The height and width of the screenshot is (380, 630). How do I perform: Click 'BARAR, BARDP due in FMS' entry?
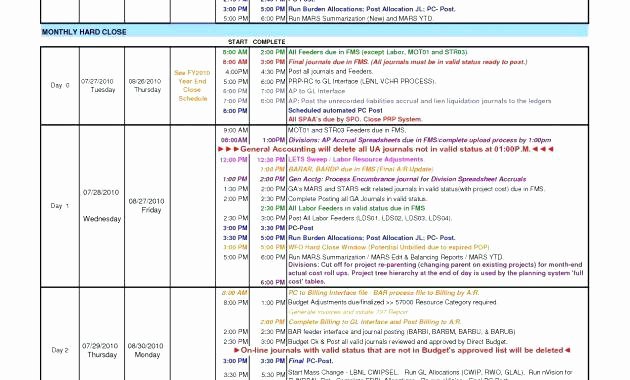click(361, 169)
